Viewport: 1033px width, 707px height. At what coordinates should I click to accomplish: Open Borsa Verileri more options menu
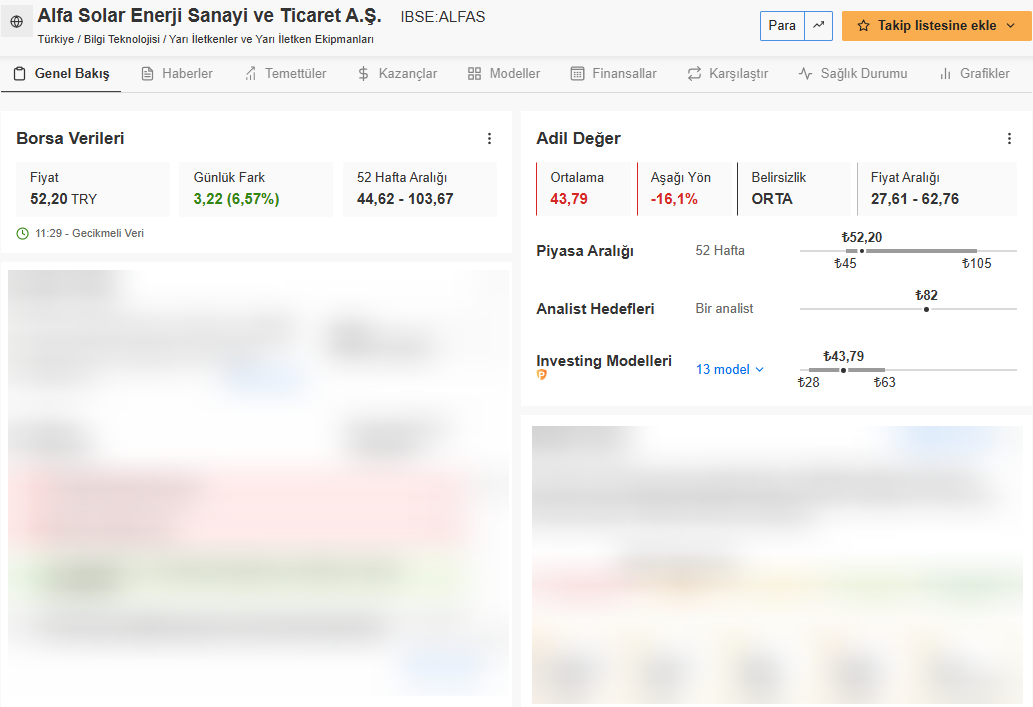pyautogui.click(x=489, y=138)
